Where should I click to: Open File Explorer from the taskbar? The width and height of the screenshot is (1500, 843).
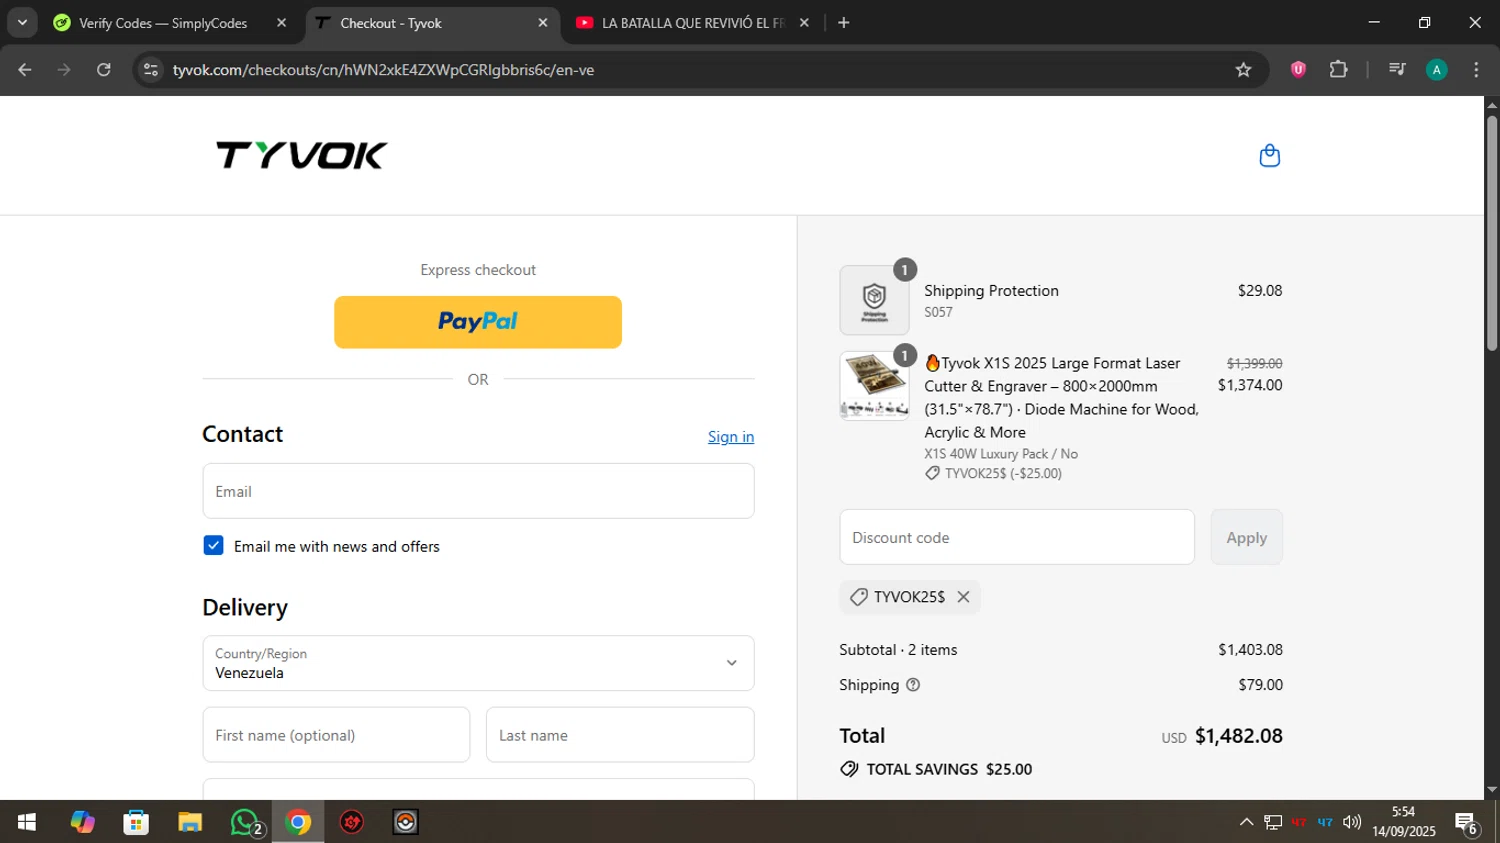[190, 822]
